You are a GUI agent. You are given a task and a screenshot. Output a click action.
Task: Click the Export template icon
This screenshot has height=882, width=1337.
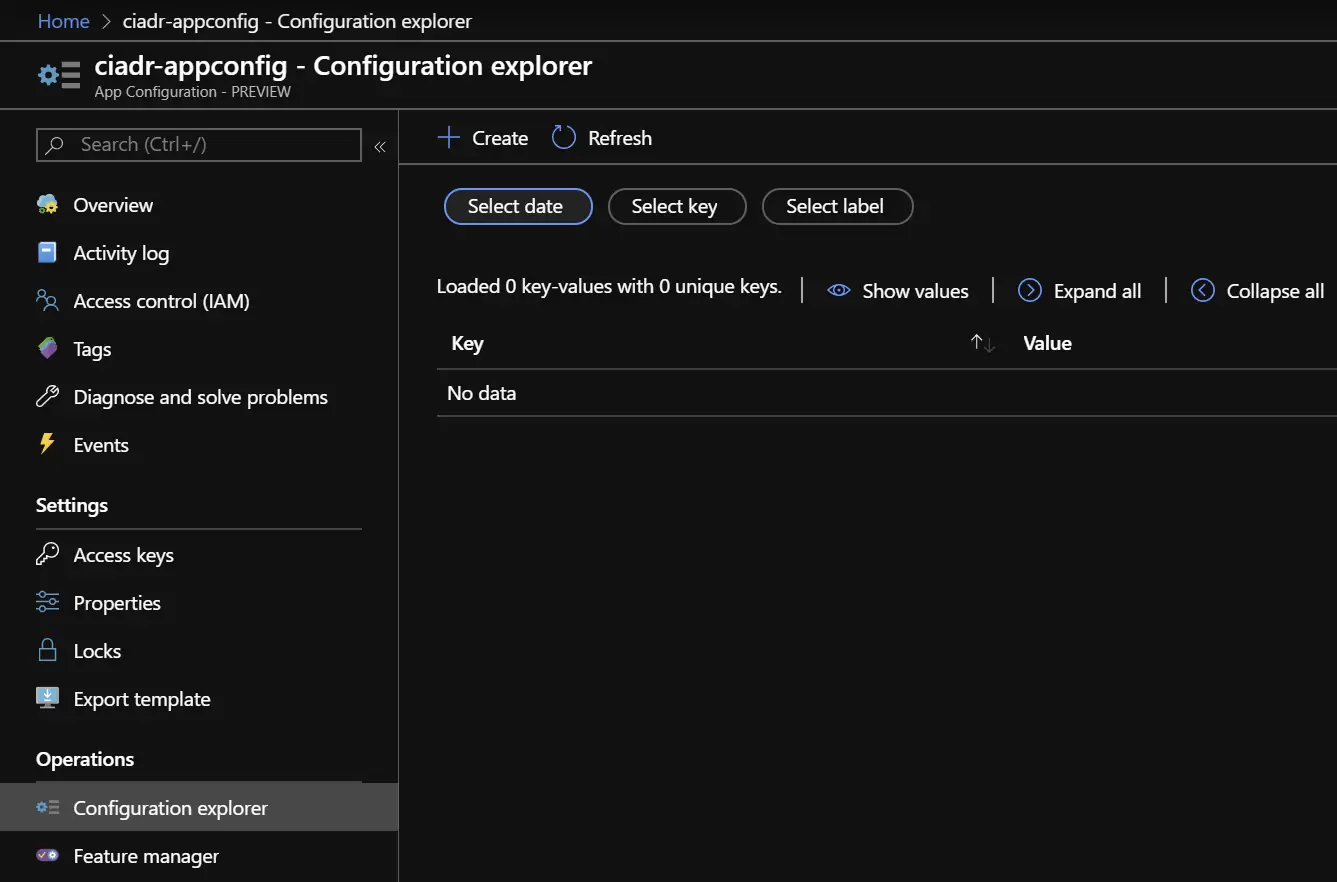pyautogui.click(x=47, y=698)
